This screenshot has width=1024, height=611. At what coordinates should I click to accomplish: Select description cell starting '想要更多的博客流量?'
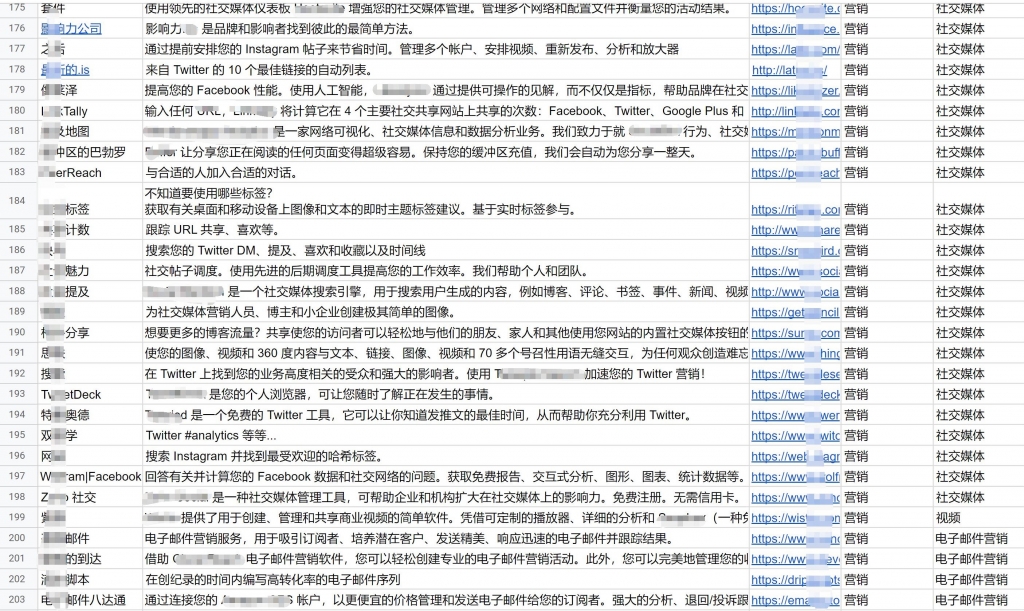tap(445, 333)
